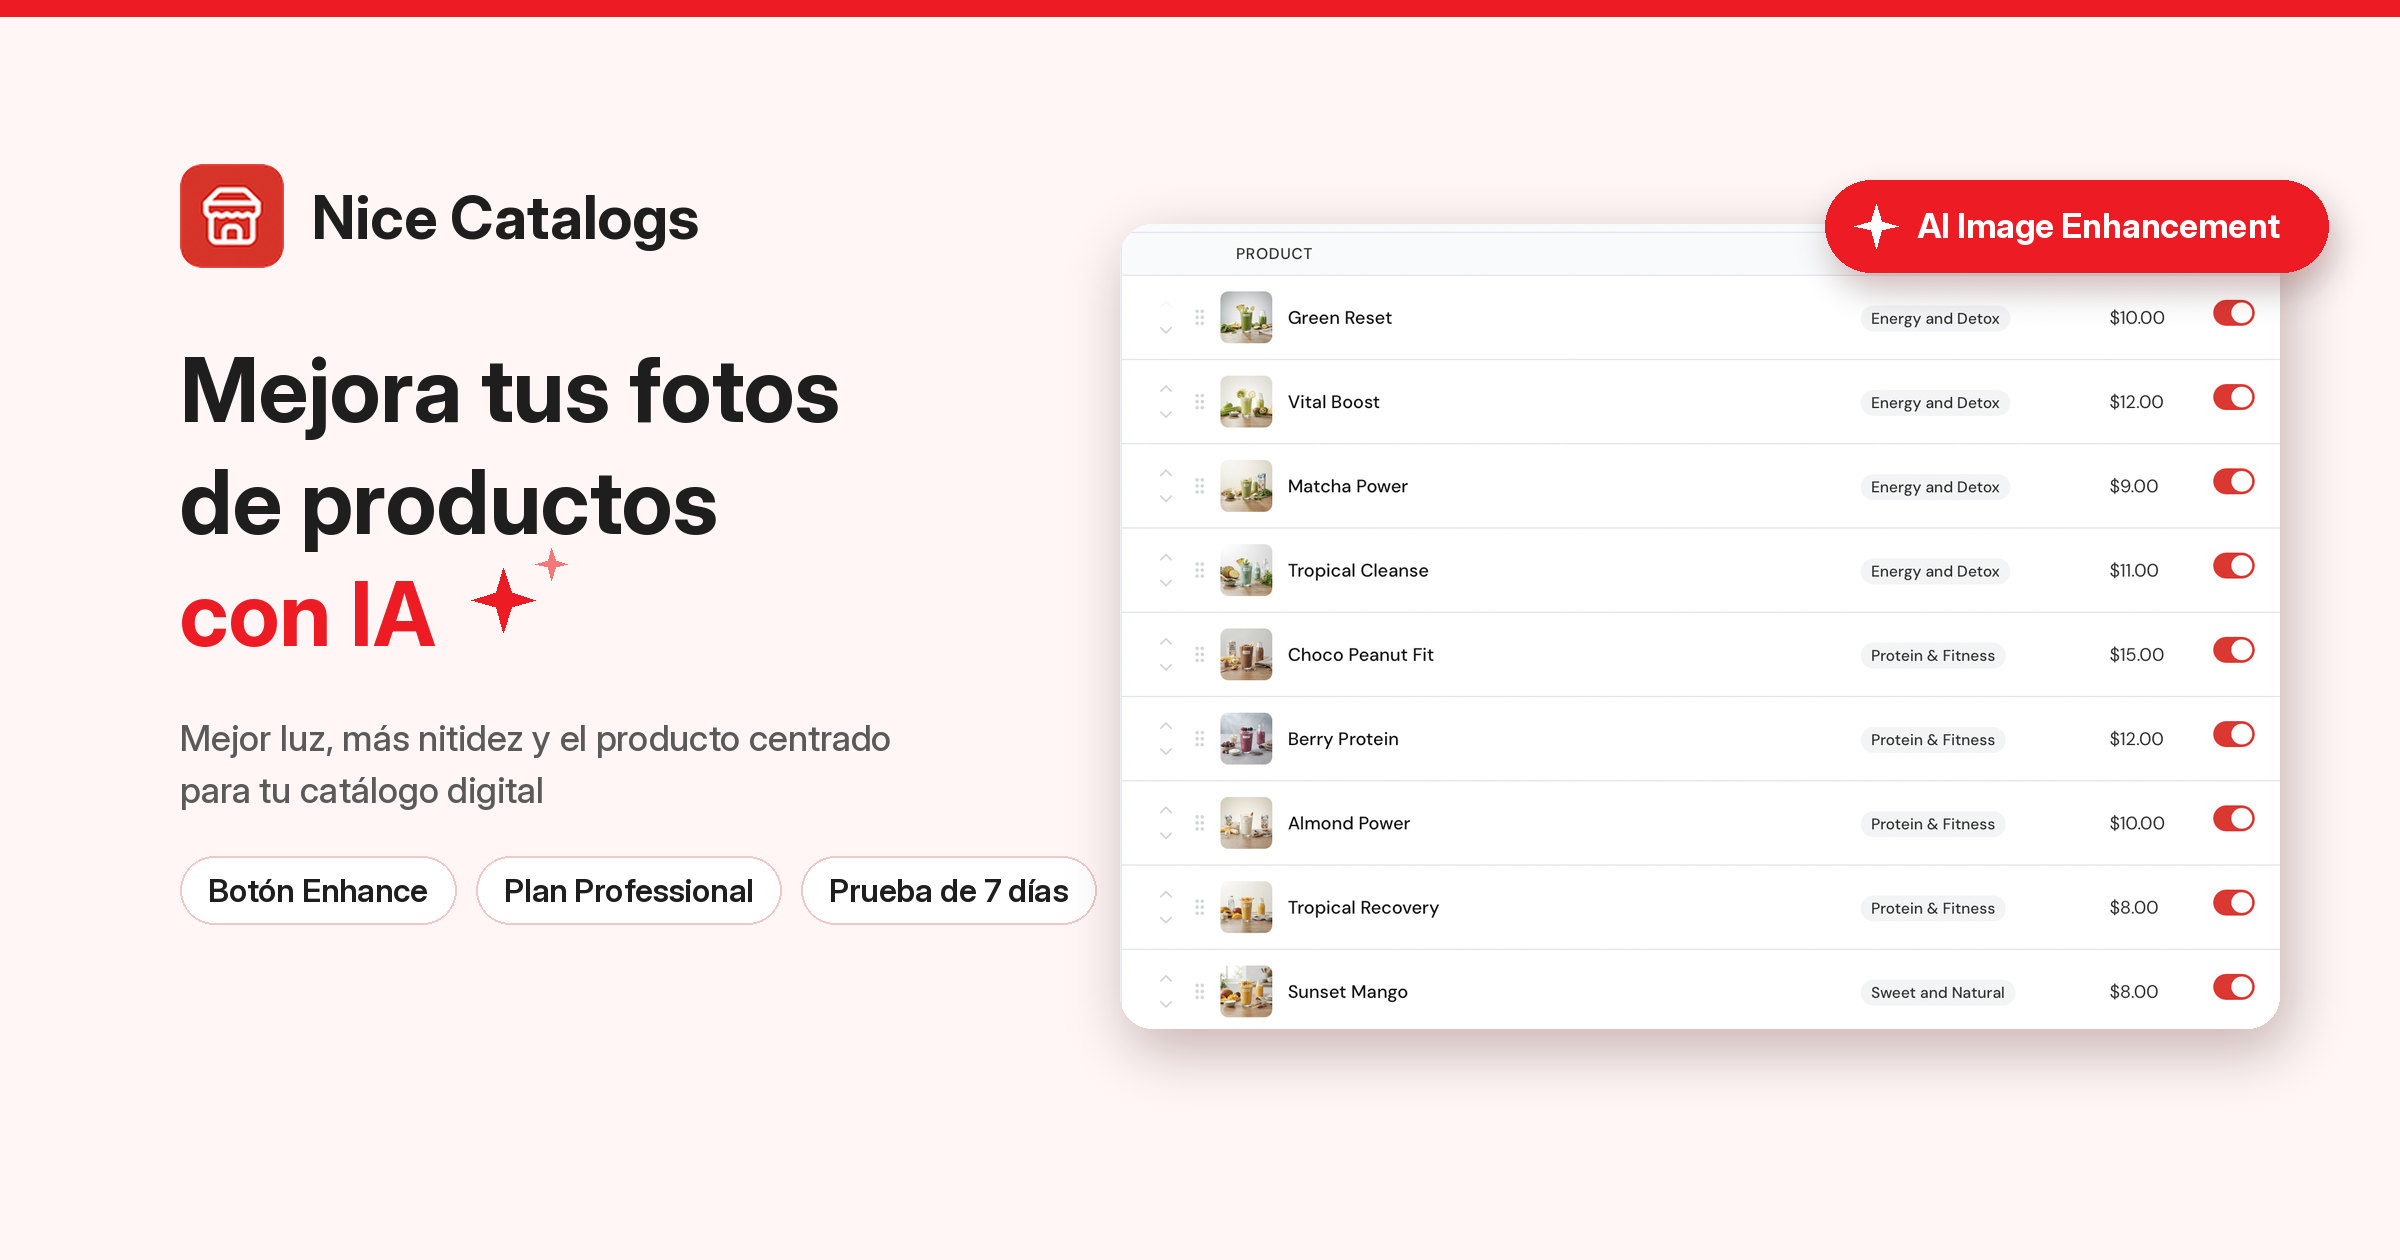Screen dimensions: 2400x1260
Task: Grab the drag handle for Sunset Mango
Action: (1199, 991)
